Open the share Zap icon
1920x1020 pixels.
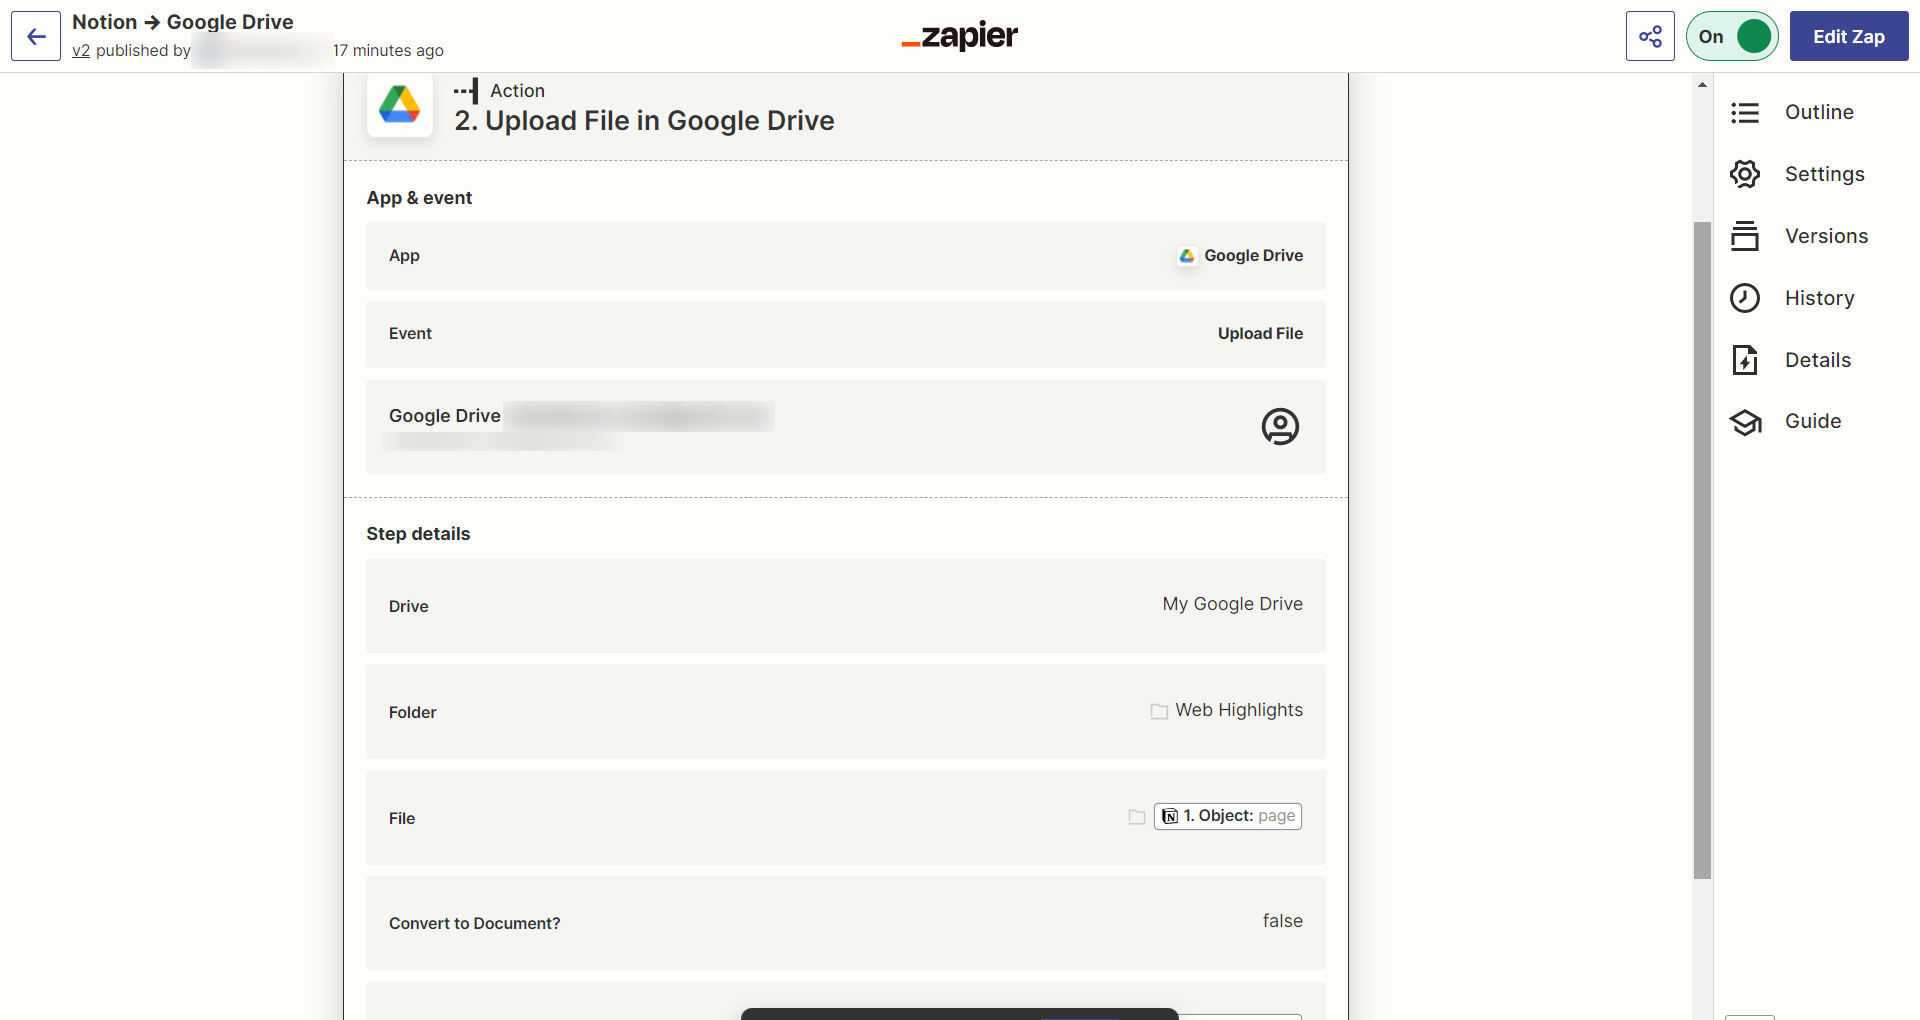pyautogui.click(x=1650, y=37)
